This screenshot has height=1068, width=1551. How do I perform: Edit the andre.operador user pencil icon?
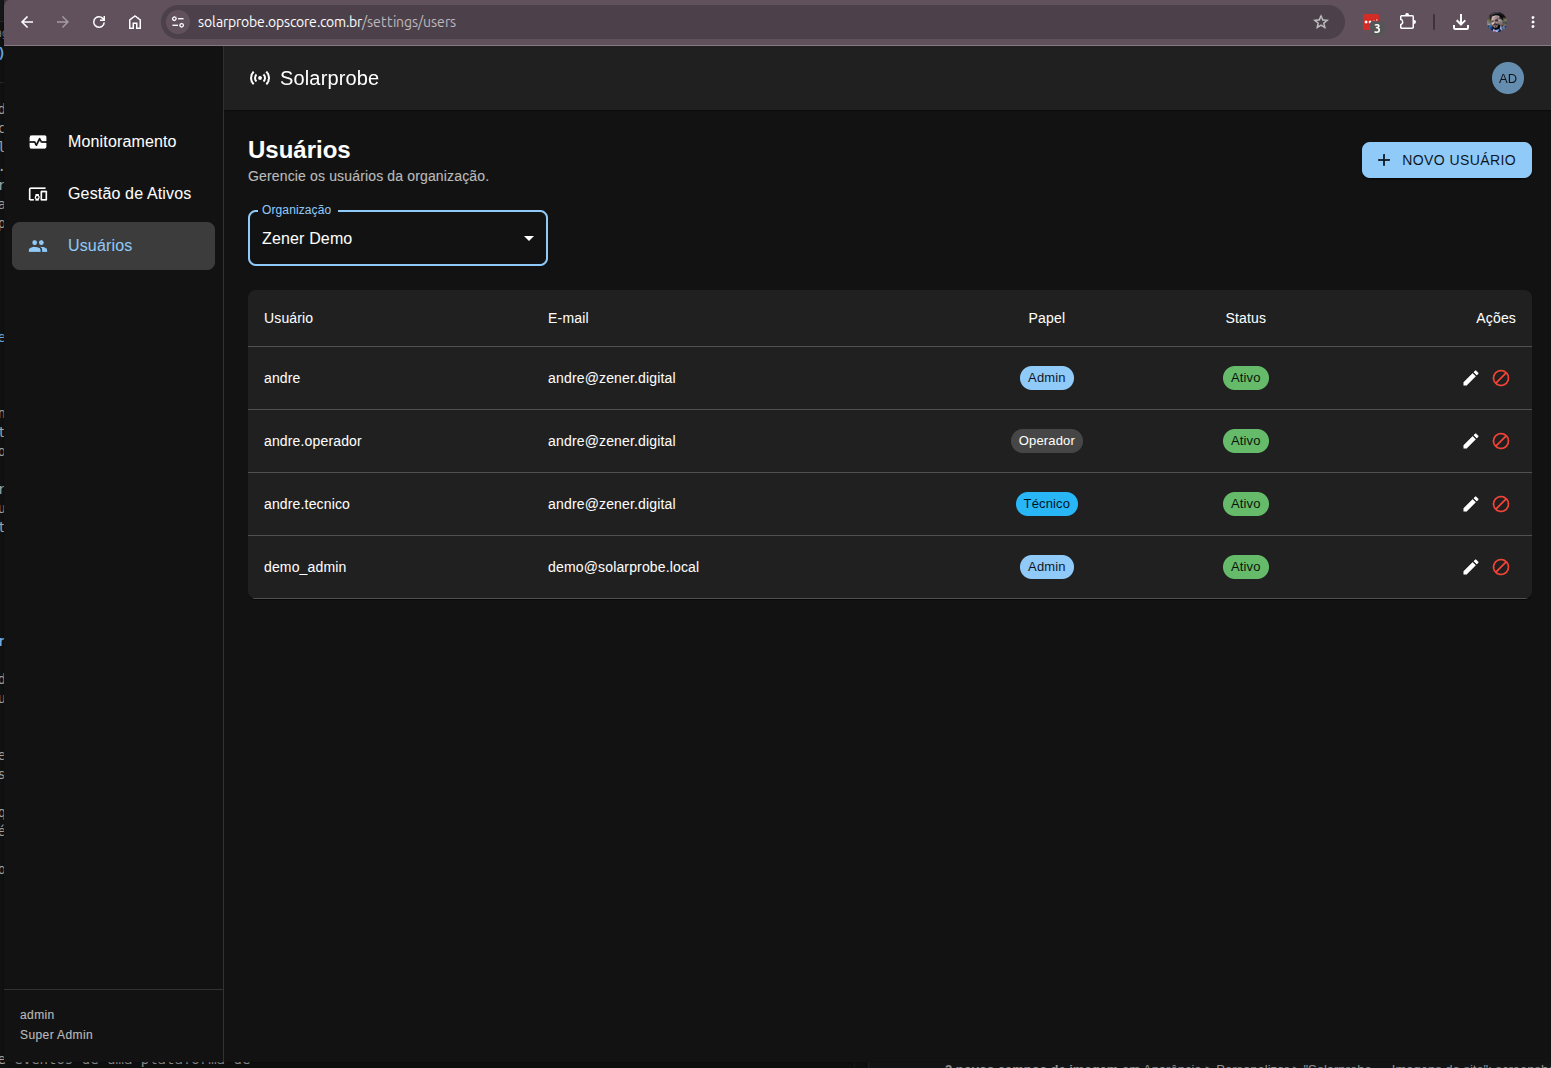click(x=1470, y=441)
